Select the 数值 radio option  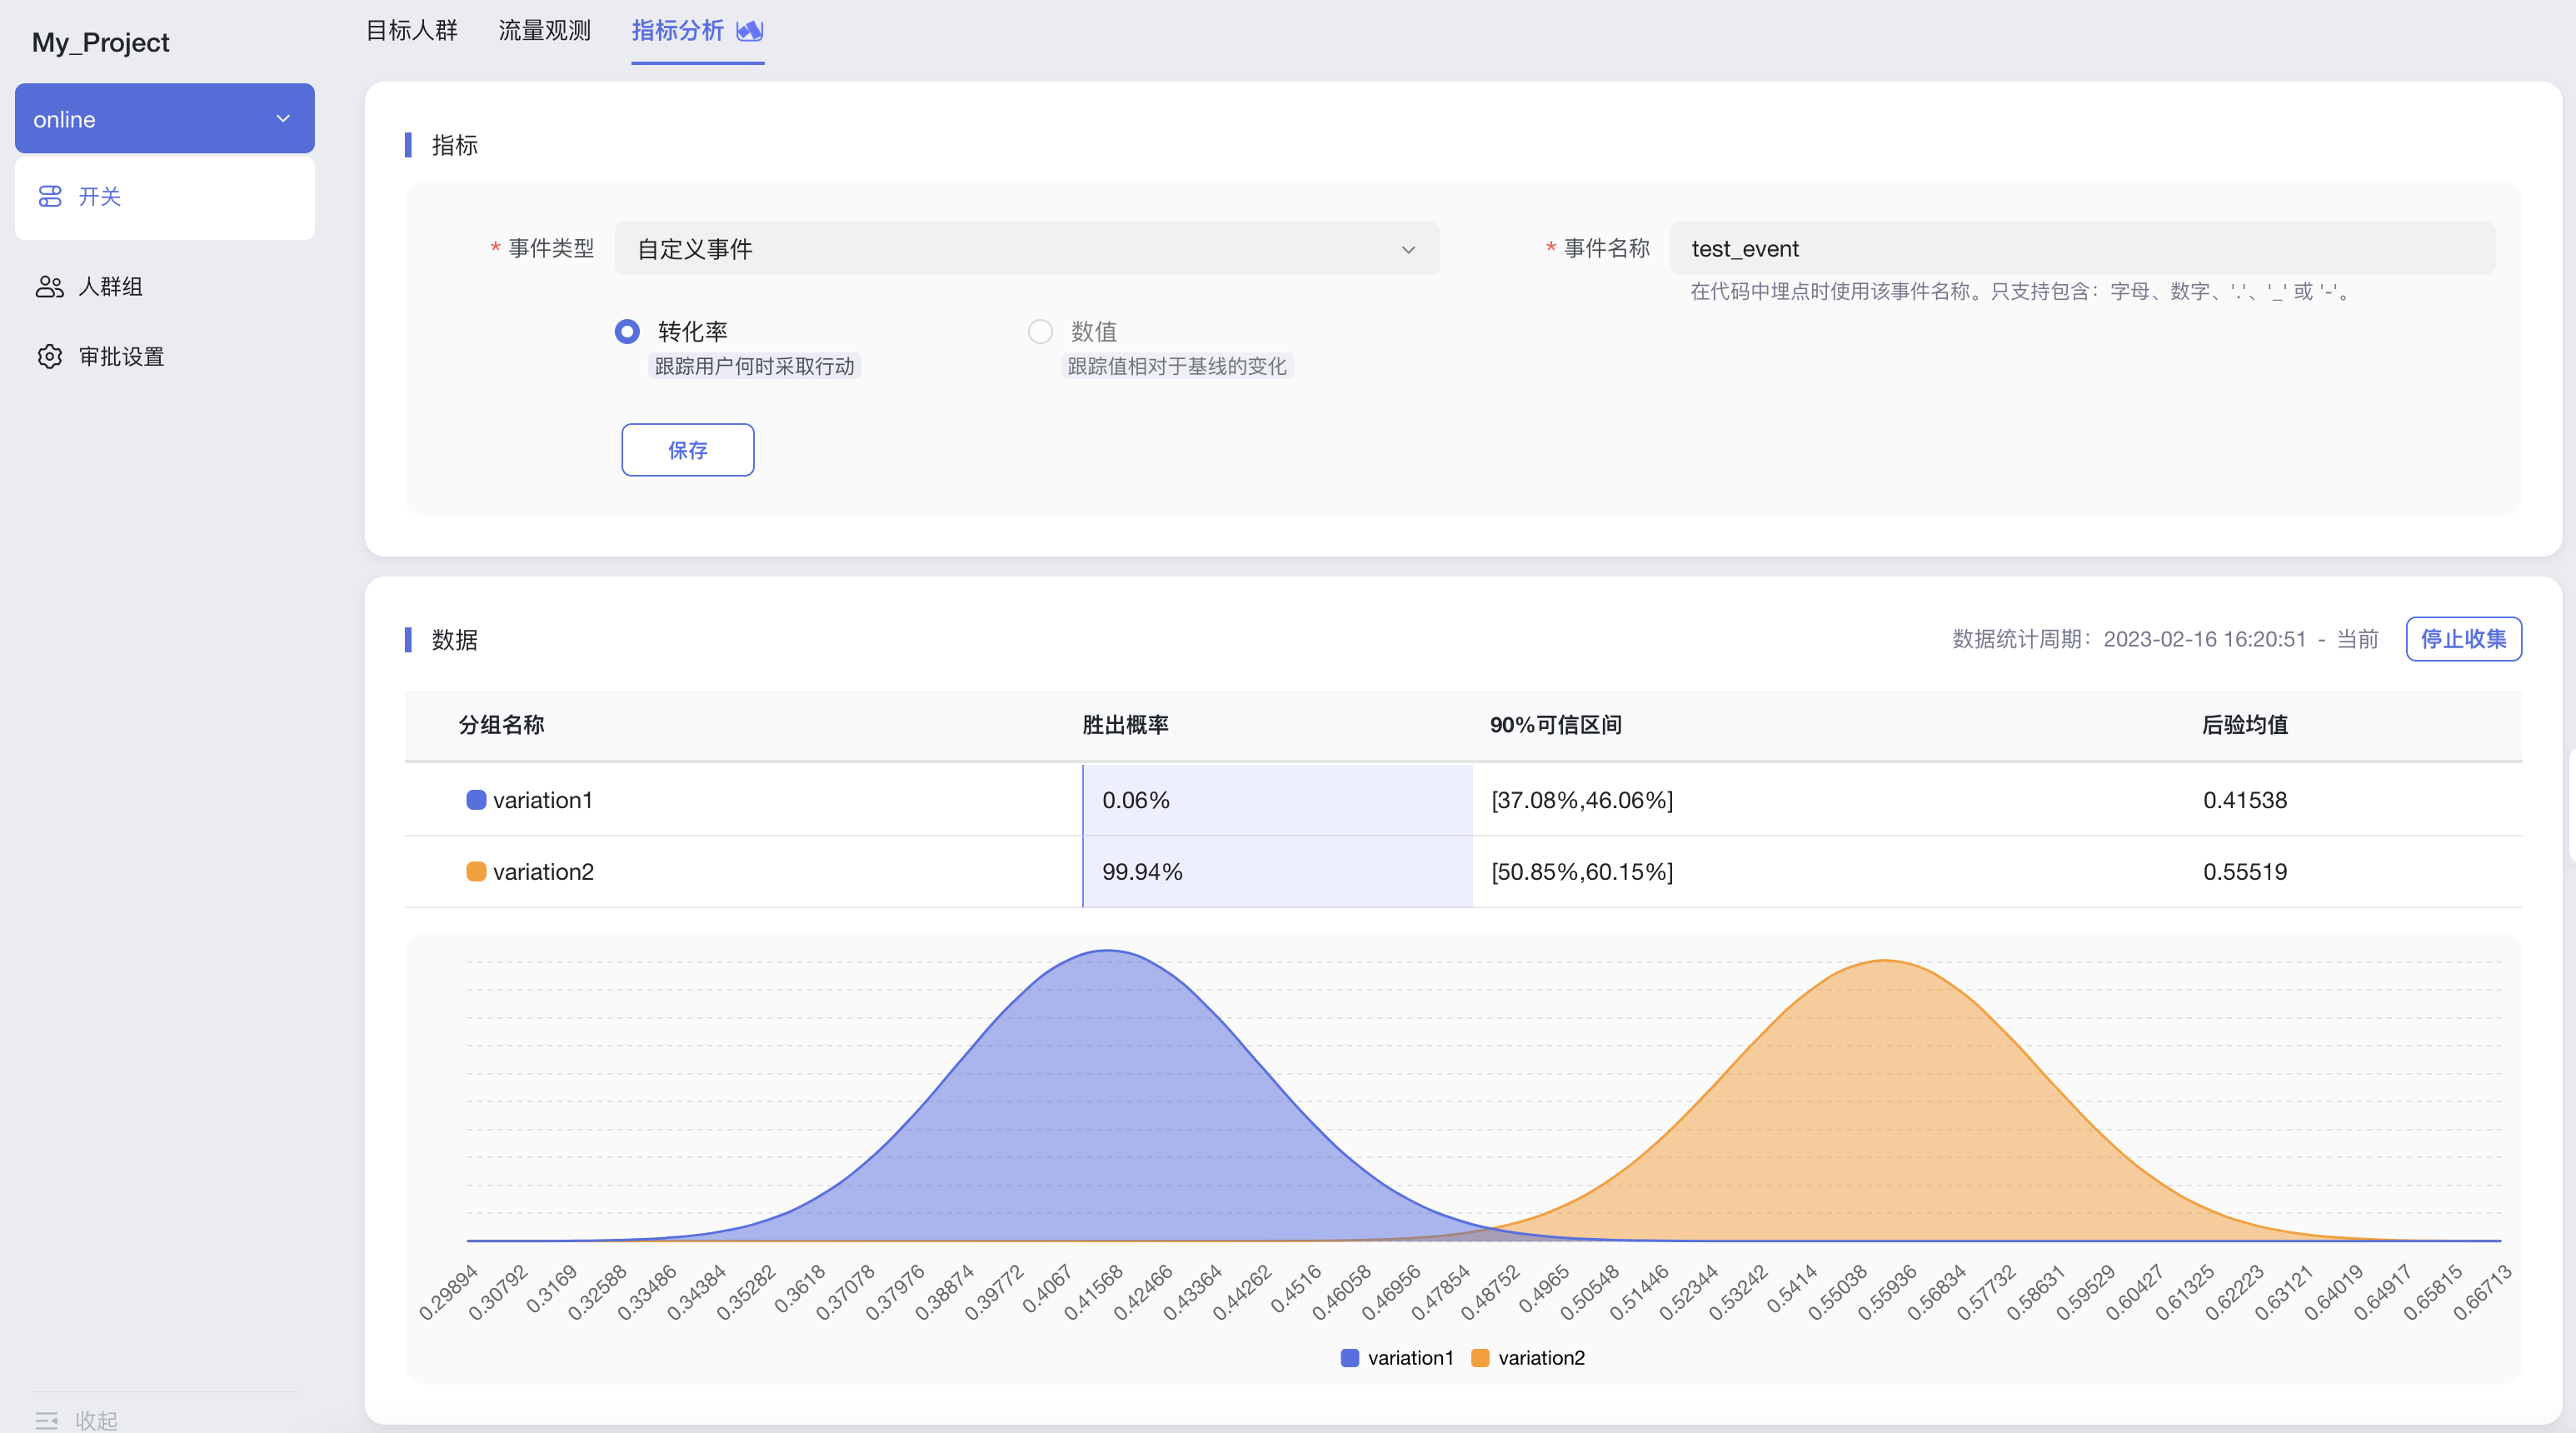coord(1040,331)
